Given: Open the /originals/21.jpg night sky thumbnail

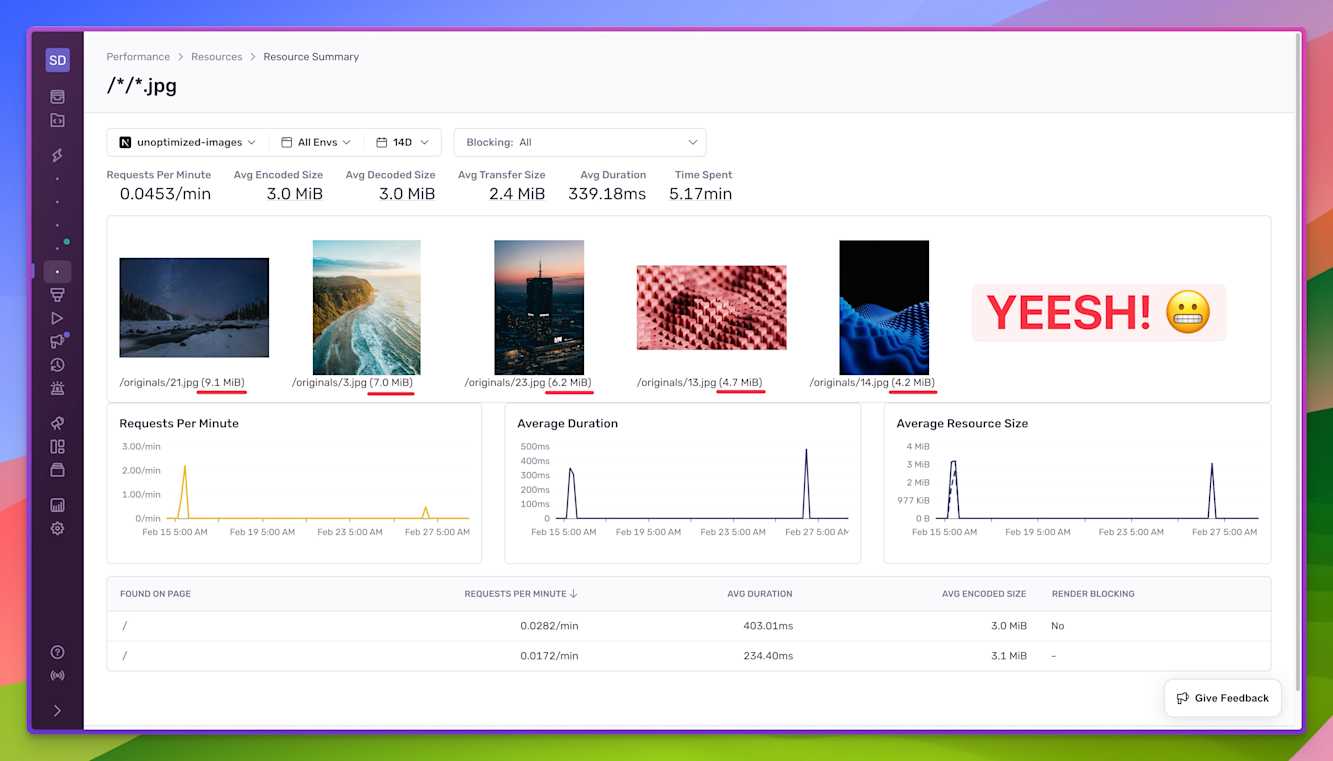Looking at the screenshot, I should tap(194, 307).
